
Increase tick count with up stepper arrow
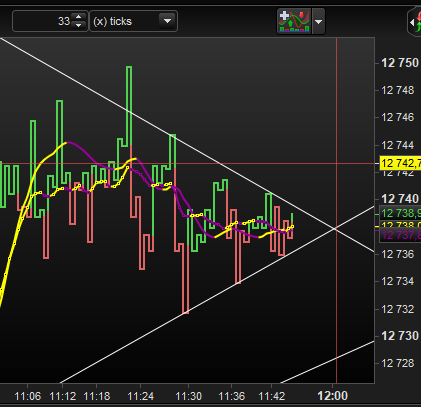point(79,17)
